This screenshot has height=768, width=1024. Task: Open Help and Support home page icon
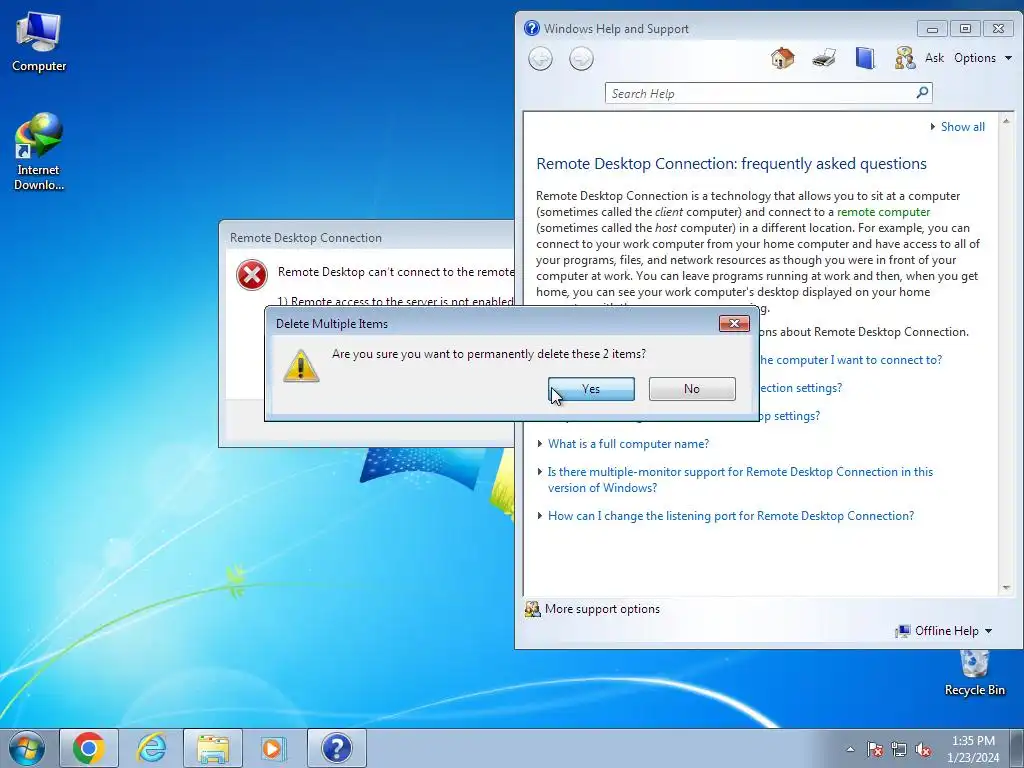782,58
